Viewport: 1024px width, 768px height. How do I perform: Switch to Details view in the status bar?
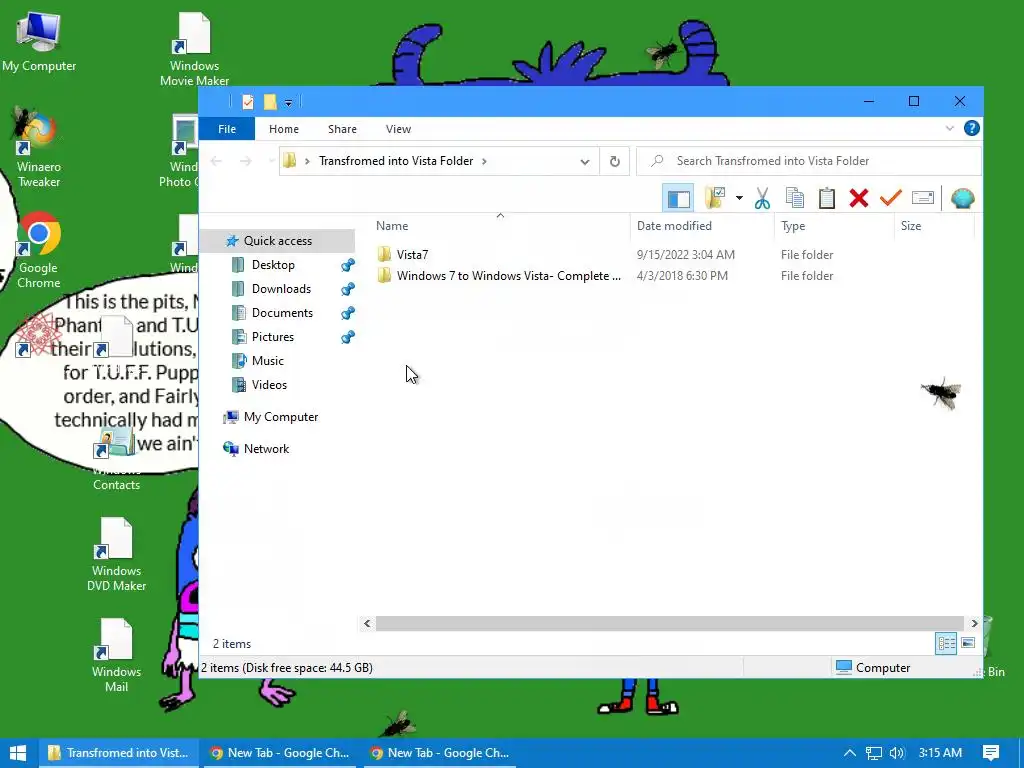[946, 643]
